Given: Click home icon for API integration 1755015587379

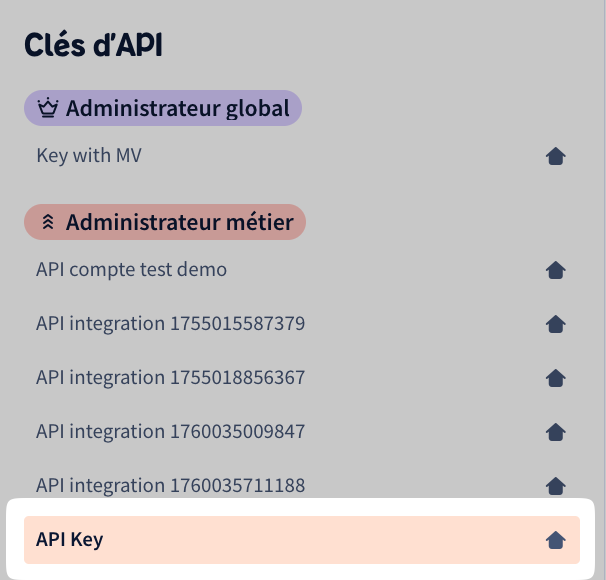Looking at the screenshot, I should 556,324.
